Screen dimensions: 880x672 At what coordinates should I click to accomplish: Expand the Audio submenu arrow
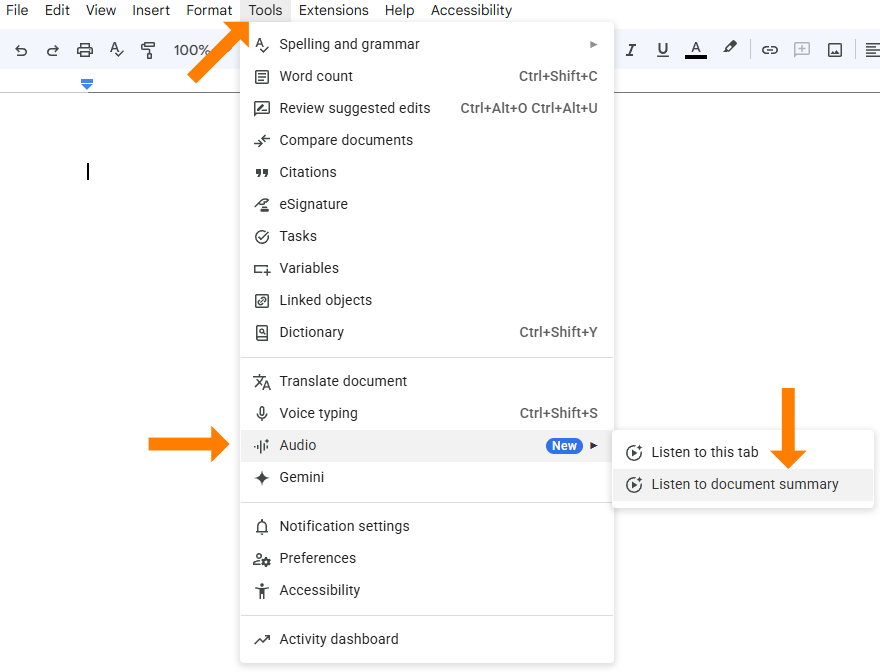coord(594,445)
